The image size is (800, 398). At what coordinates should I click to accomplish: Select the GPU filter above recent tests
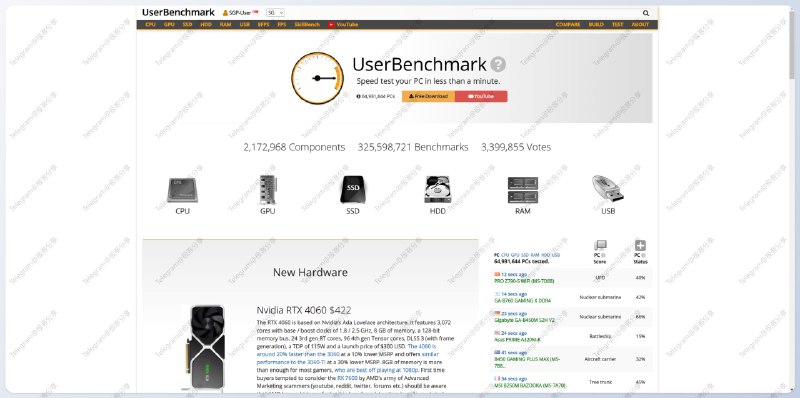pyautogui.click(x=515, y=255)
